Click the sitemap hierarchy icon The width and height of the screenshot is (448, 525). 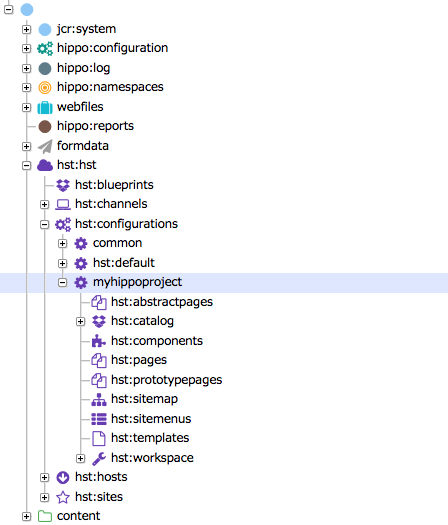99,399
